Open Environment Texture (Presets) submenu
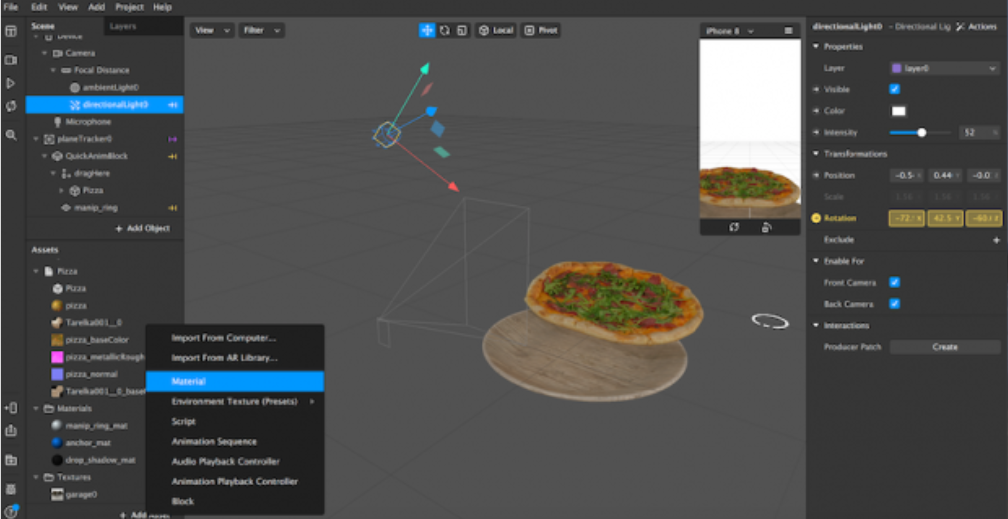This screenshot has height=519, width=1008. click(x=235, y=401)
